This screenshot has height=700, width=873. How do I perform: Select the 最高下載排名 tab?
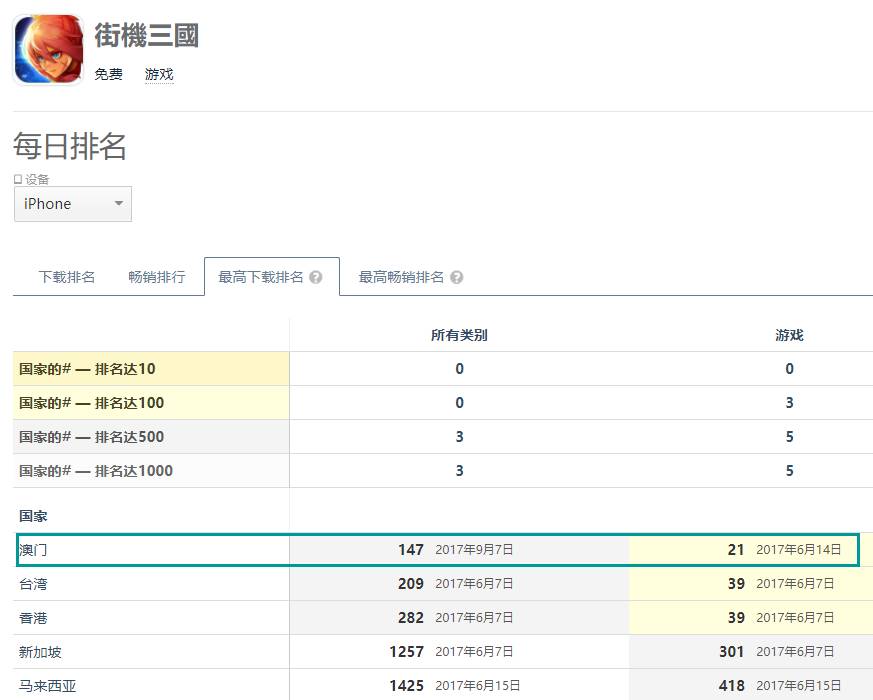point(261,277)
